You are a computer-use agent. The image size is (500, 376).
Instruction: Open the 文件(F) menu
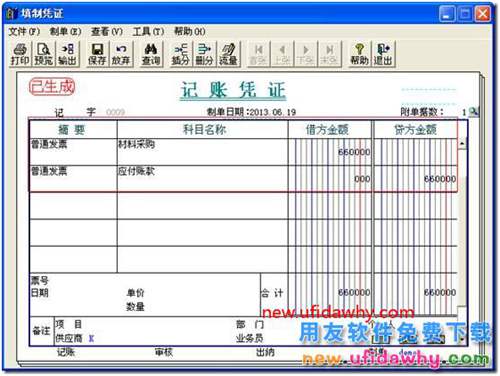(24, 31)
